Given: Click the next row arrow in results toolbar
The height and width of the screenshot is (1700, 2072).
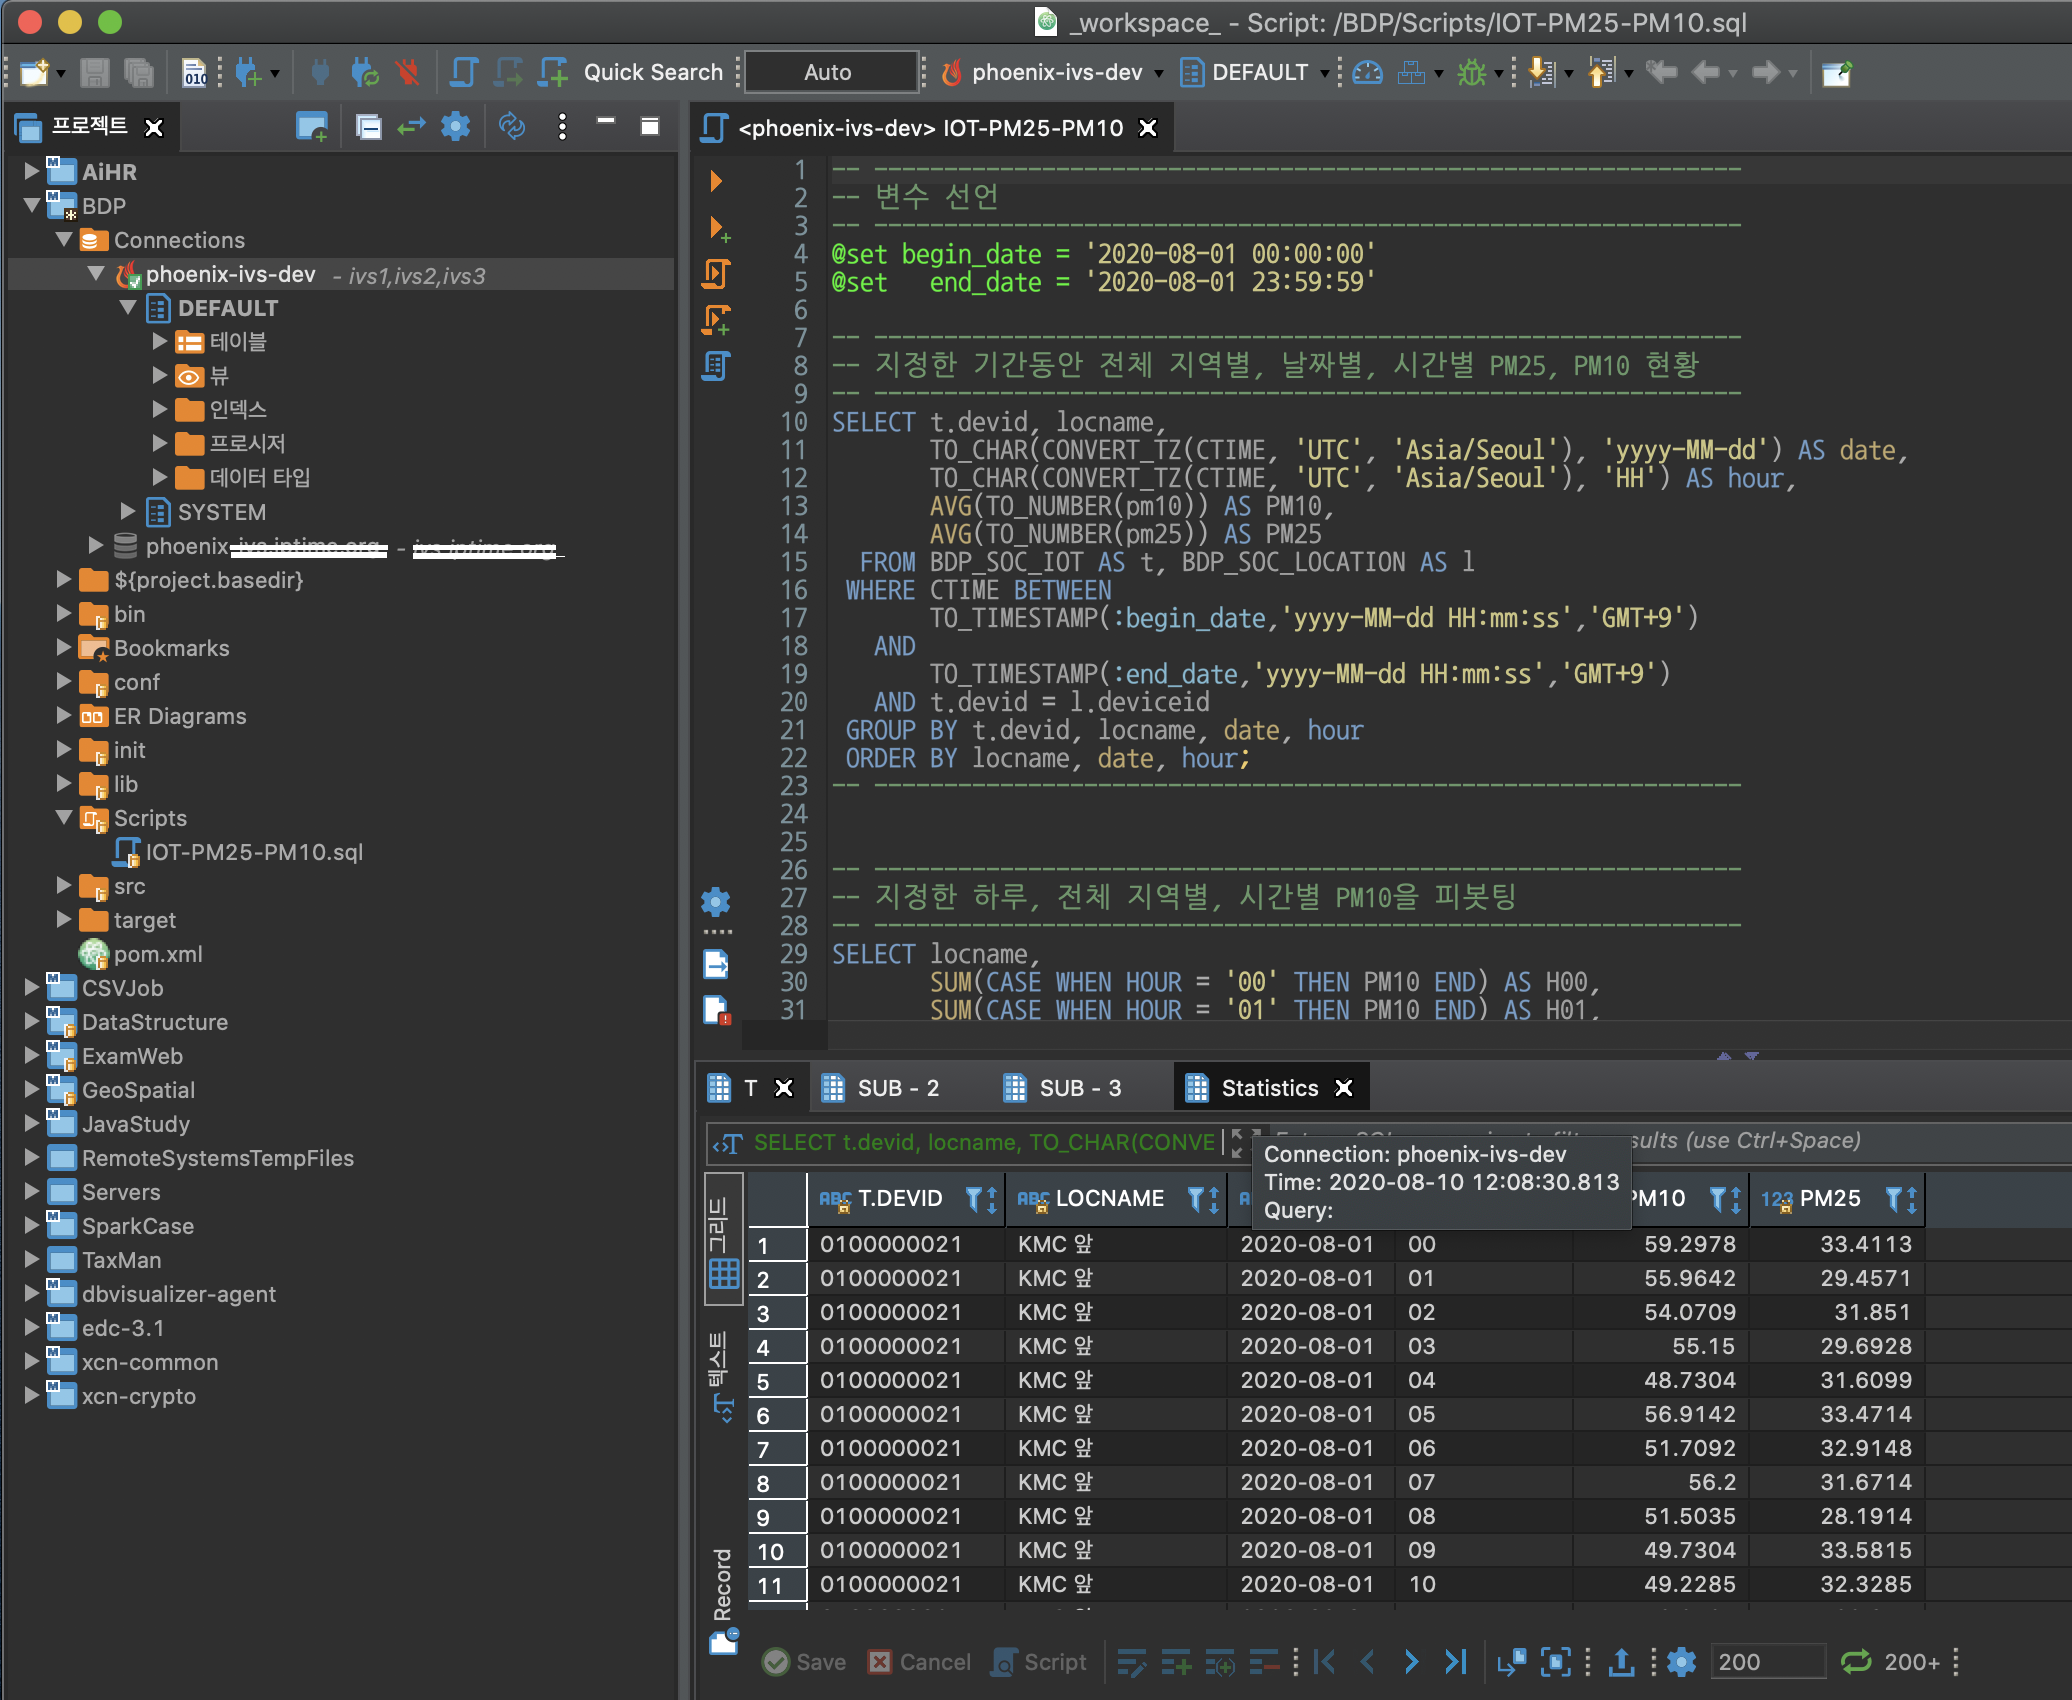Looking at the screenshot, I should point(1410,1662).
